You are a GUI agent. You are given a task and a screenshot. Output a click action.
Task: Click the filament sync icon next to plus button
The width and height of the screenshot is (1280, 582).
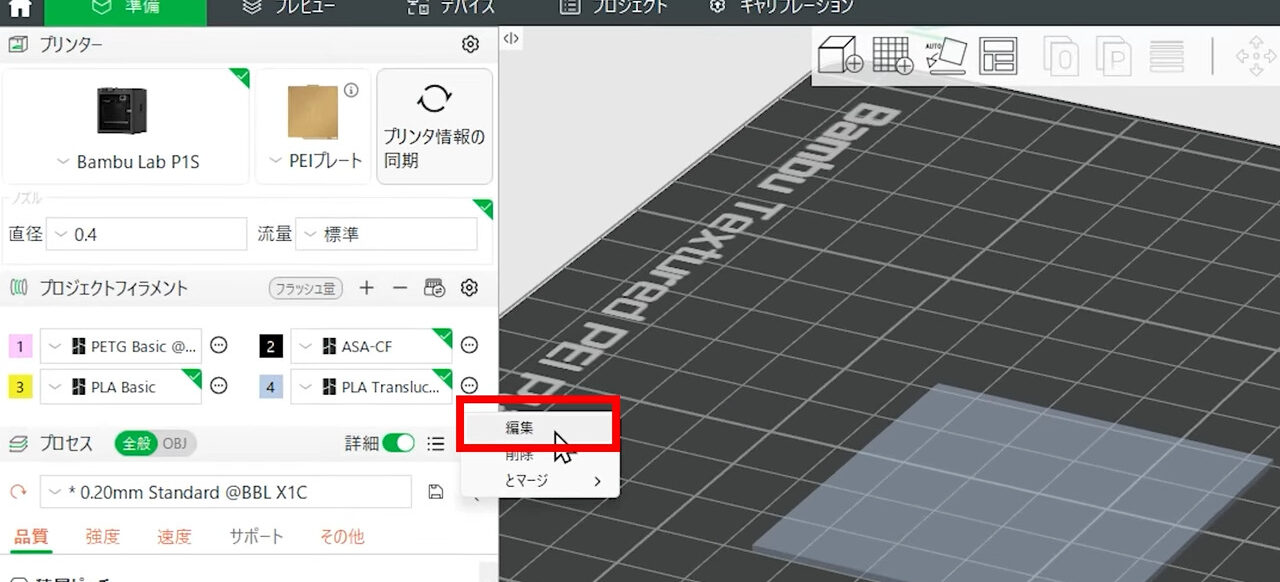[434, 288]
